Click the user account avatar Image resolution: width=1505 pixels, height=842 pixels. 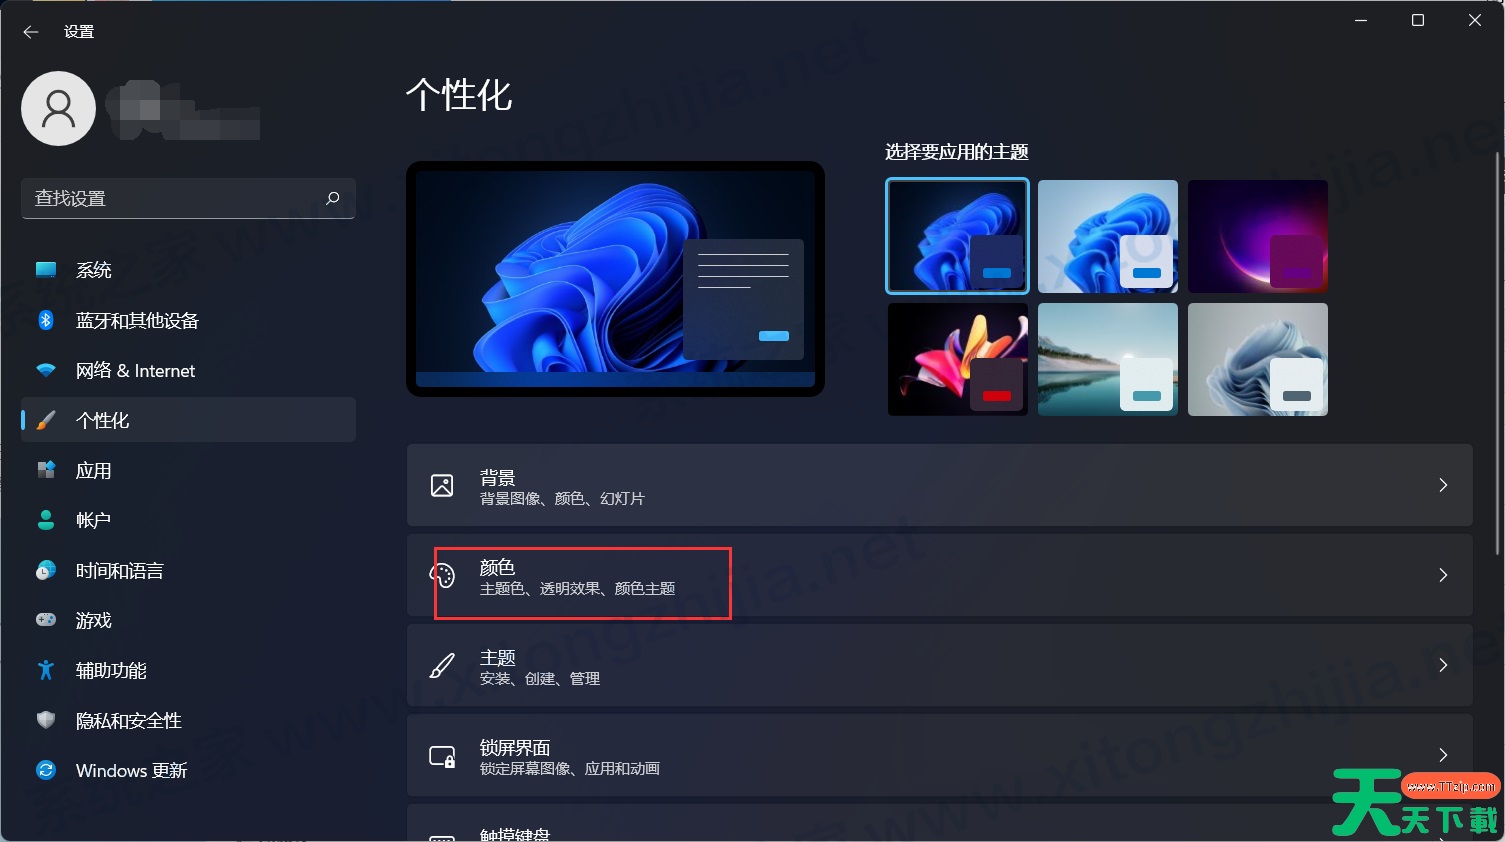tap(58, 108)
